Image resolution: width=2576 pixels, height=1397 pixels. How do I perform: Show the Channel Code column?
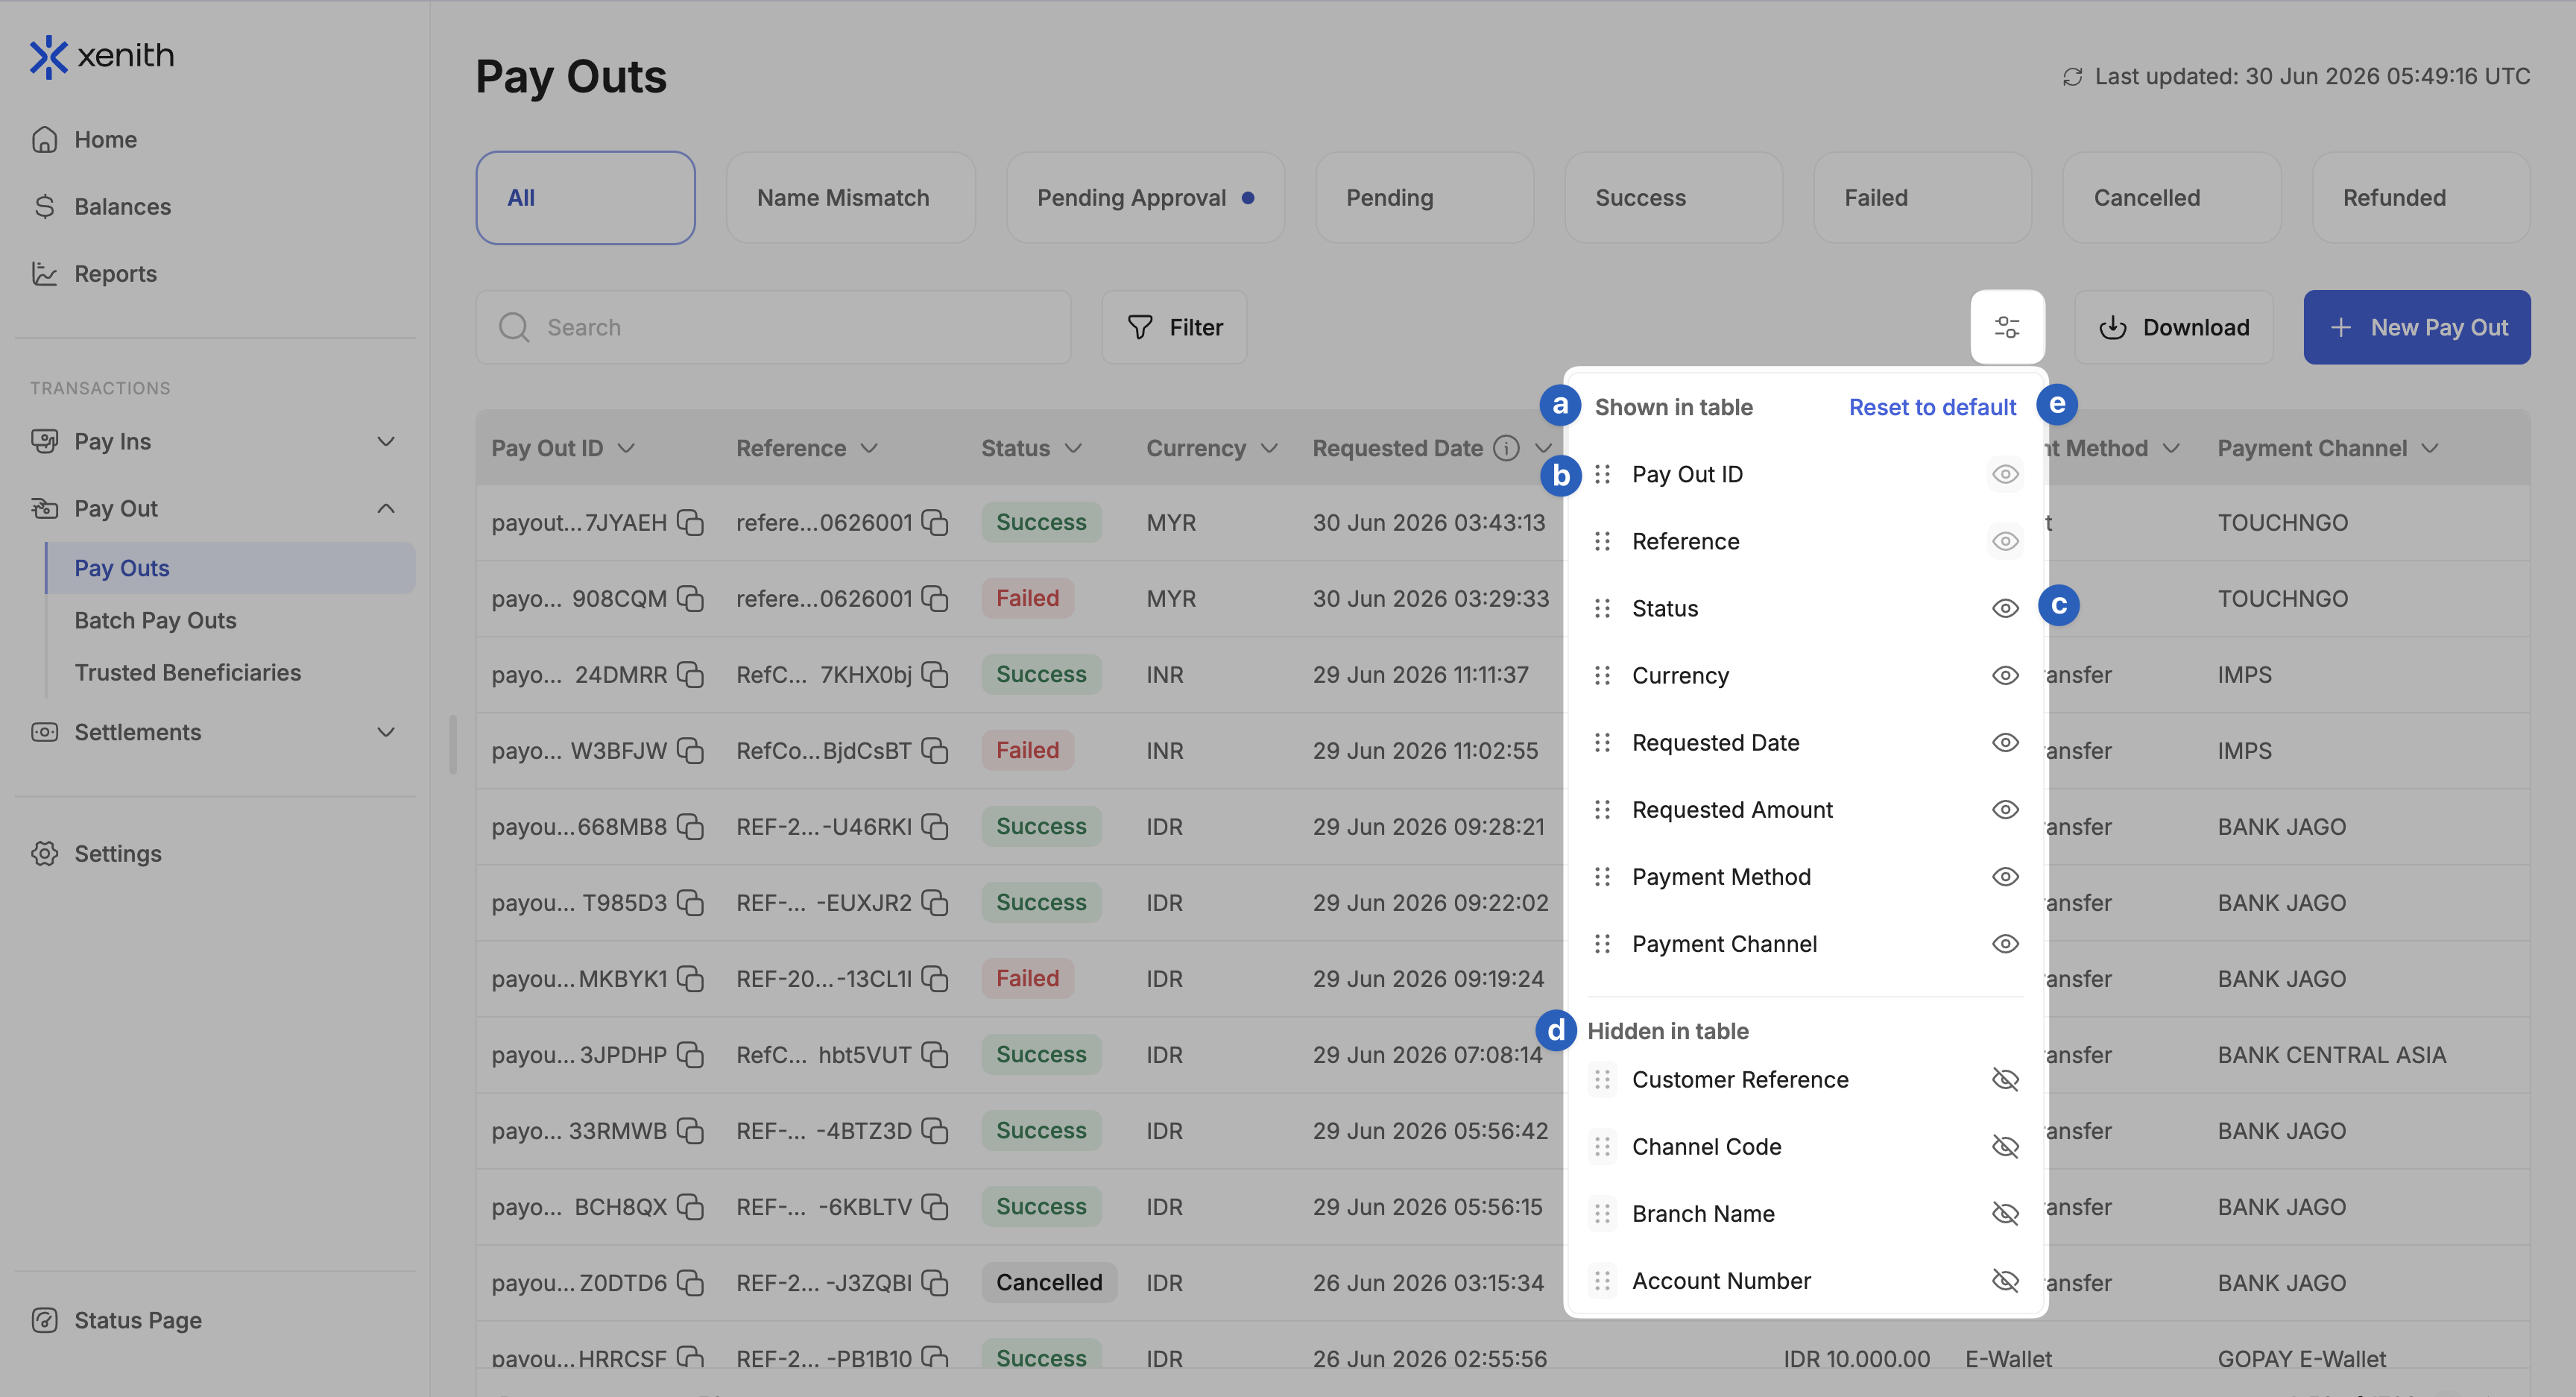2005,1146
